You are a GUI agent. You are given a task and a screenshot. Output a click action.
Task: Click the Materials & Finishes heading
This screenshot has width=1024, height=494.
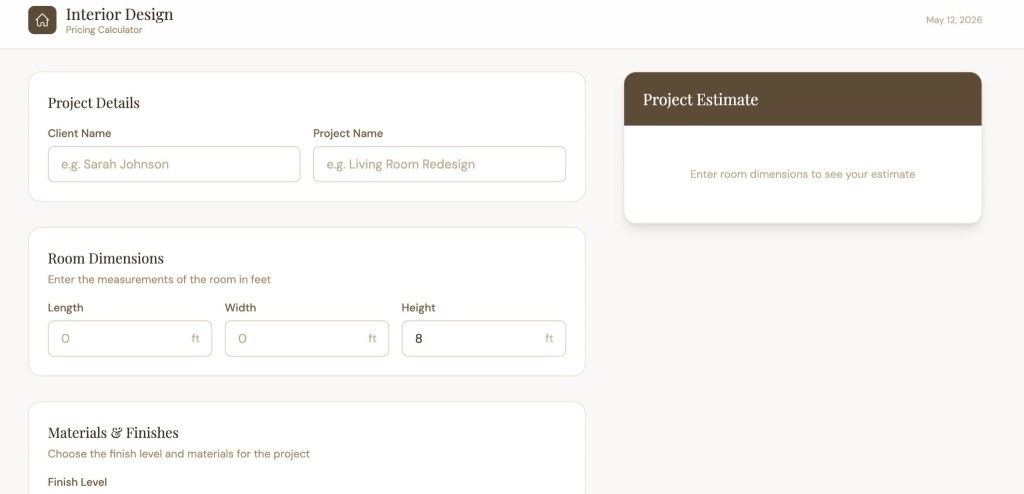click(113, 433)
